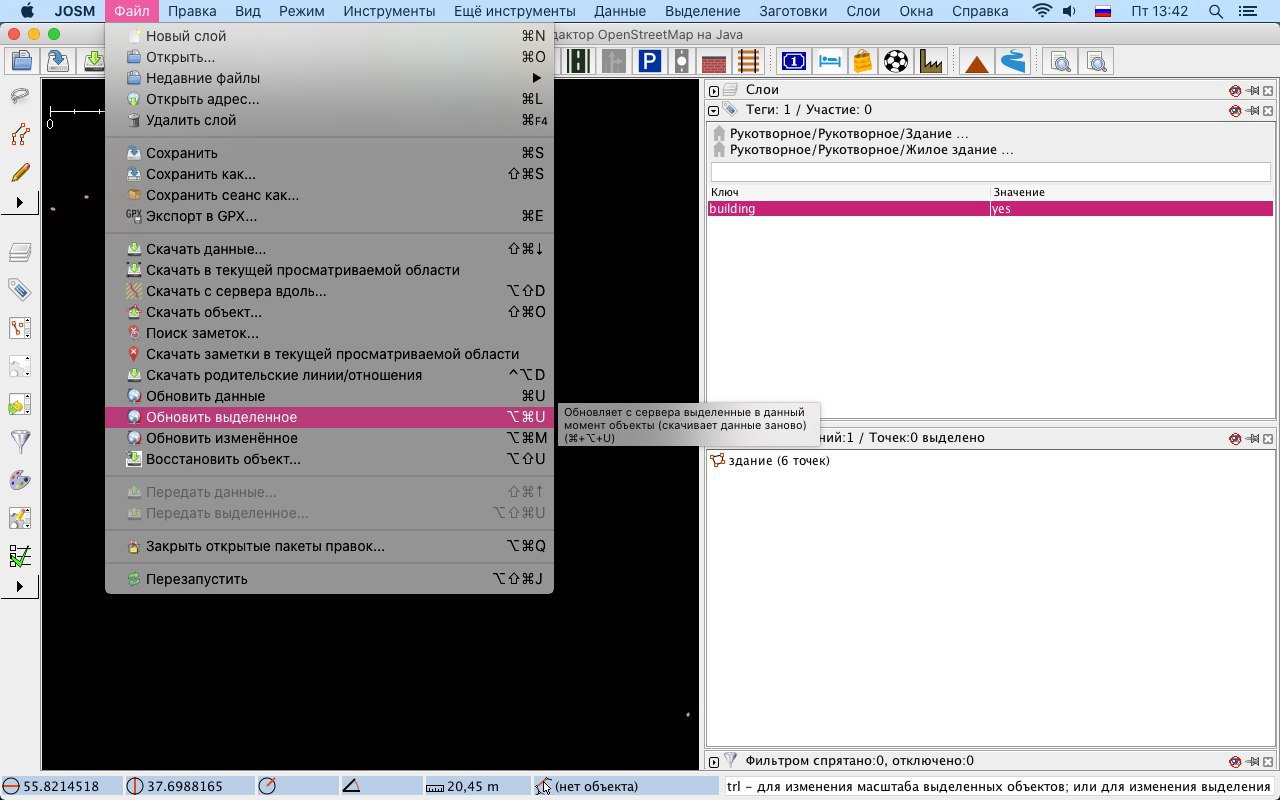The image size is (1280, 800).
Task: Click the first preset search magnifier icon
Action: click(1060, 62)
